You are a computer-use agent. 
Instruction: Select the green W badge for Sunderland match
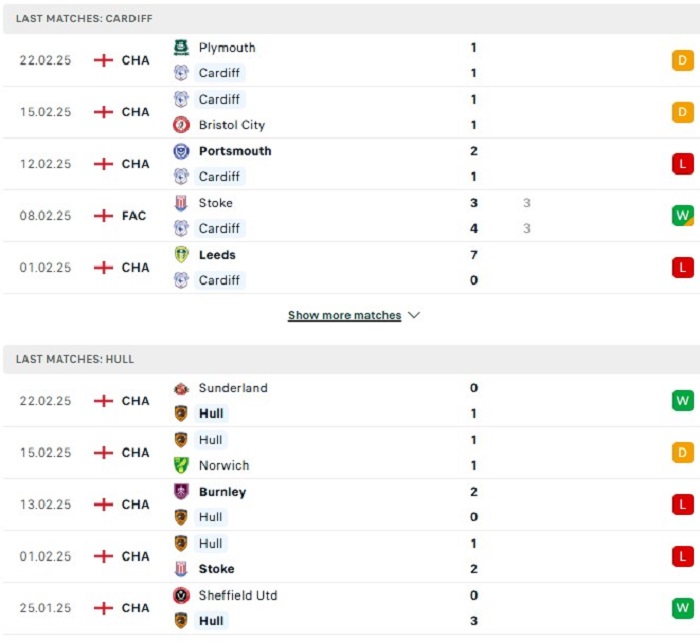click(x=683, y=400)
